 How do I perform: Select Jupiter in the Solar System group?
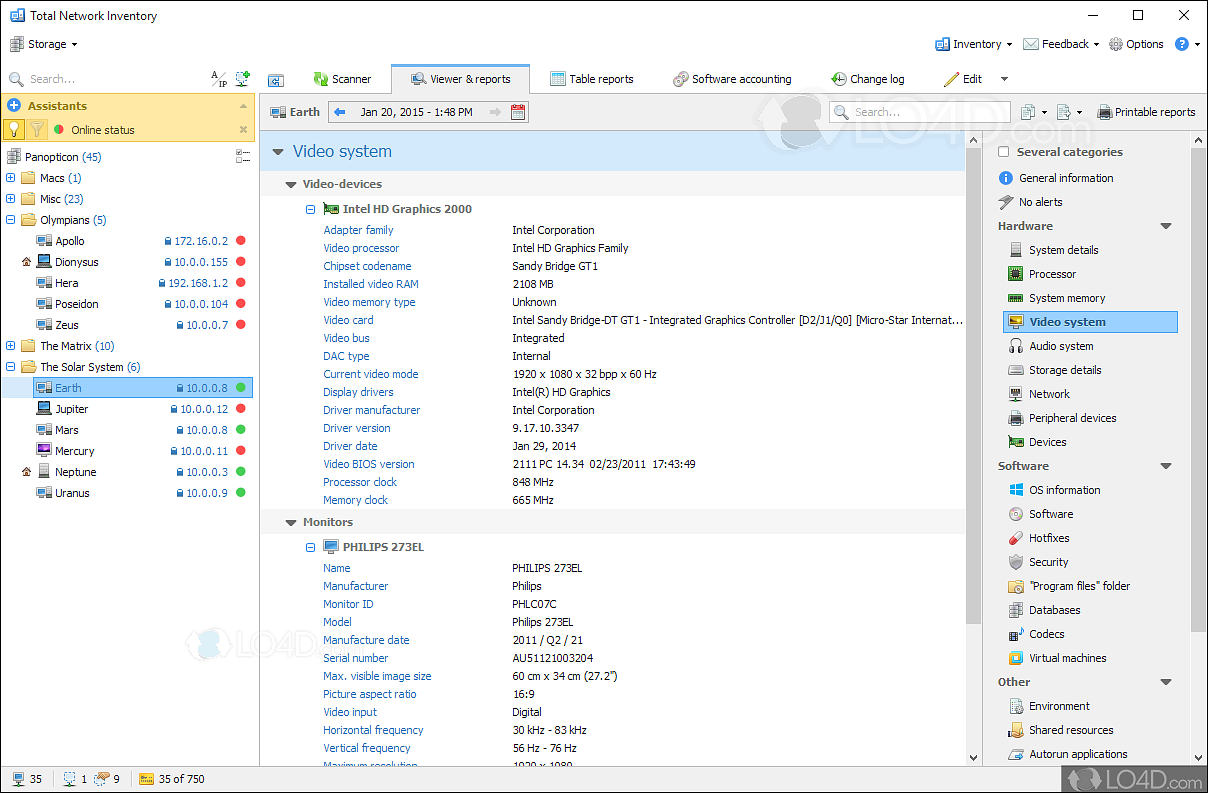[72, 409]
